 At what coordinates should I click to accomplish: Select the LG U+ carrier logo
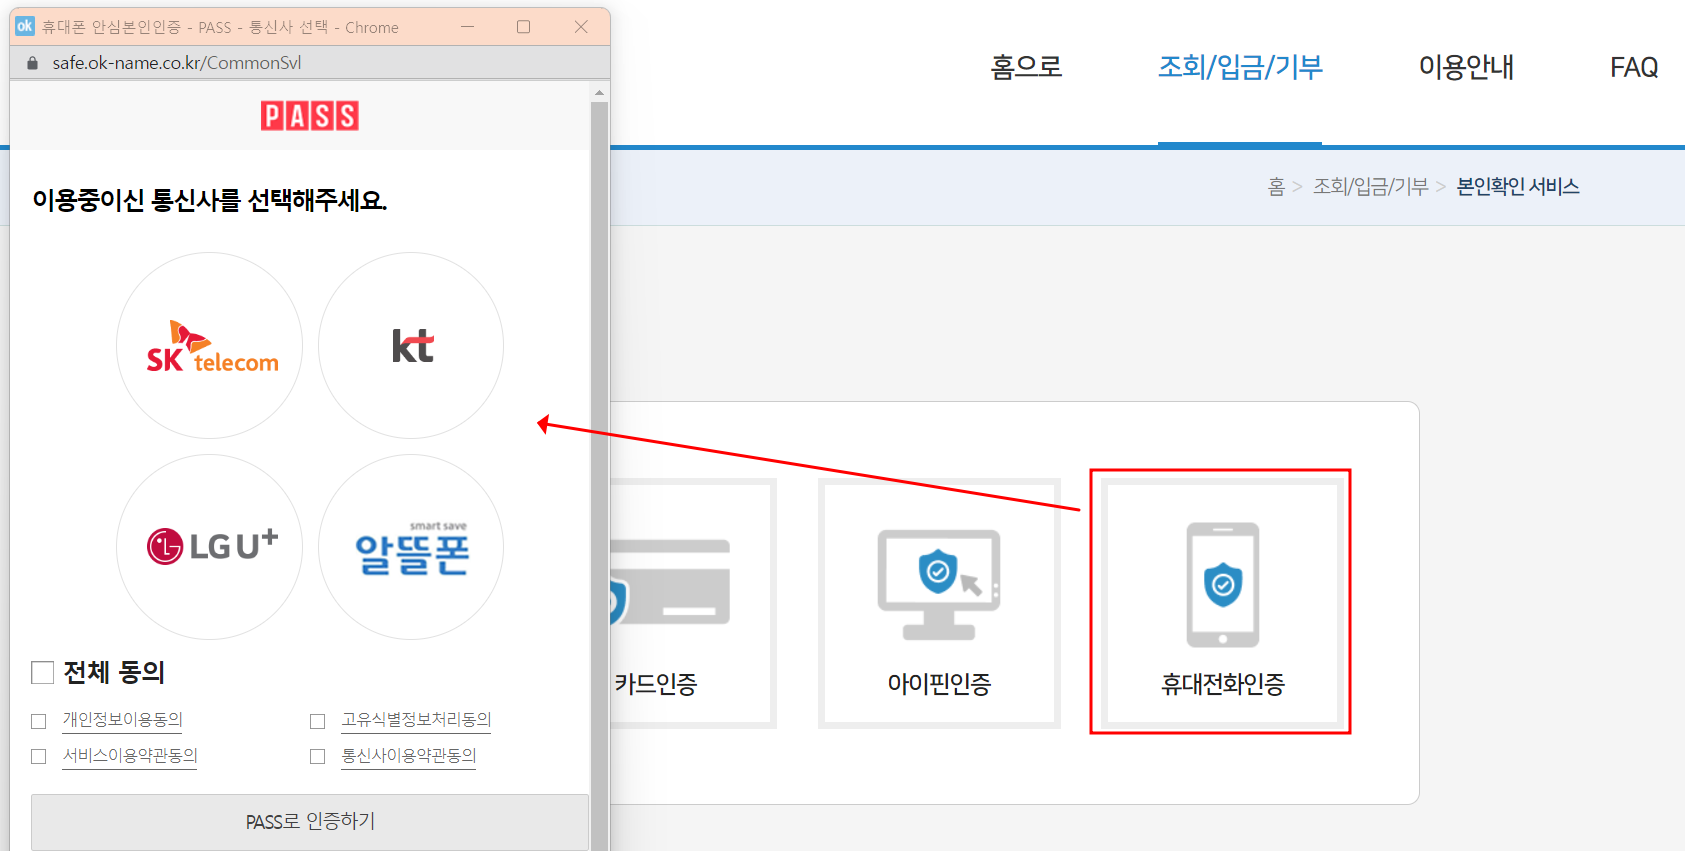pos(210,547)
